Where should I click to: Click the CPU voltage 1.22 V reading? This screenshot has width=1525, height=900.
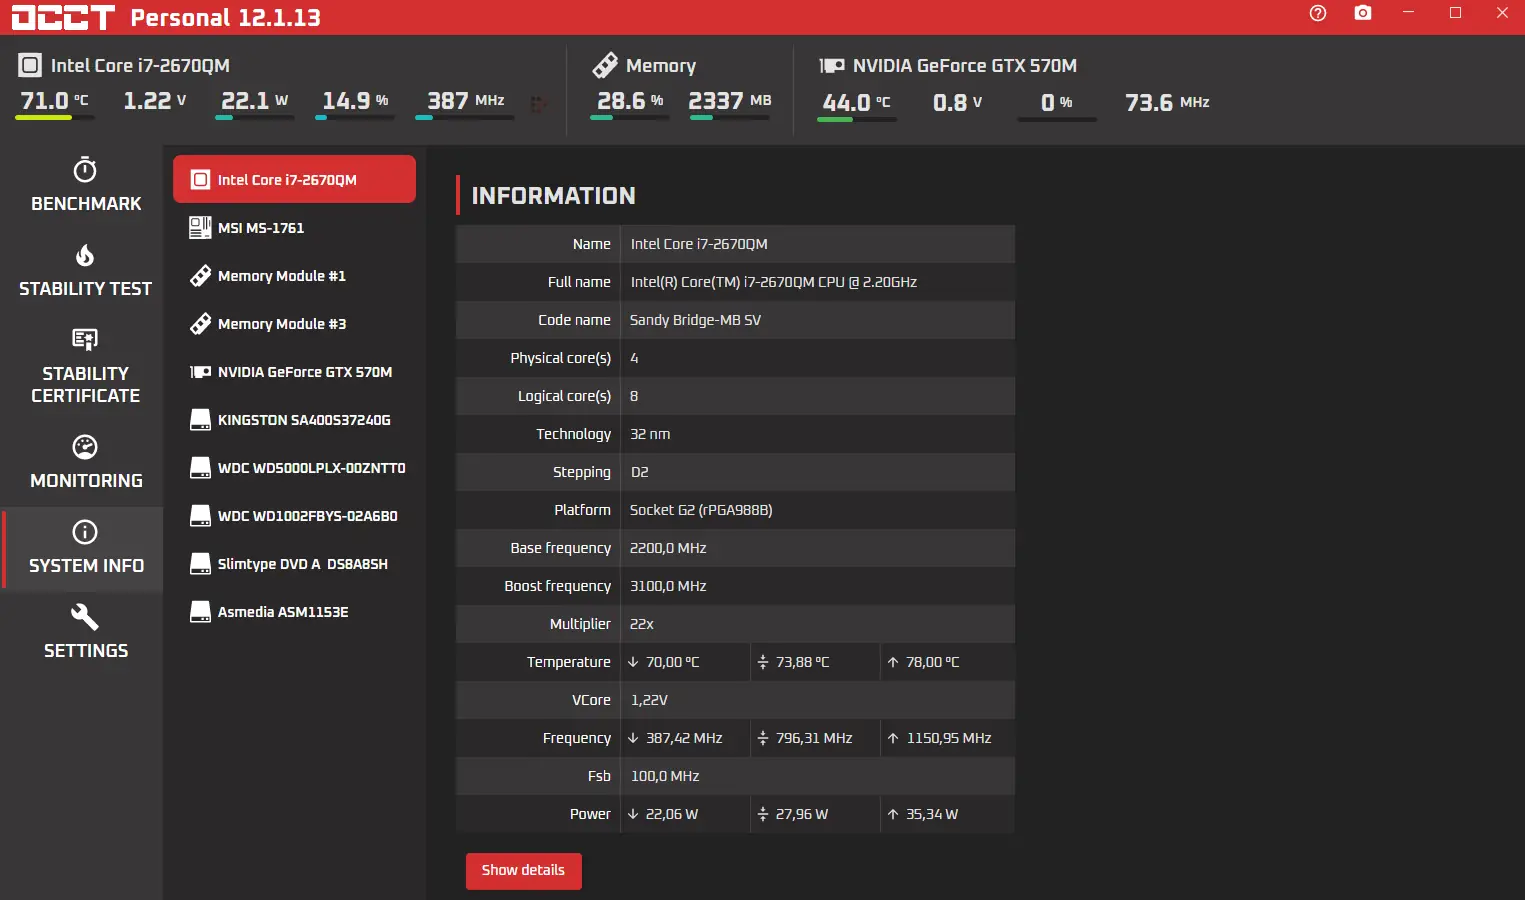[155, 101]
